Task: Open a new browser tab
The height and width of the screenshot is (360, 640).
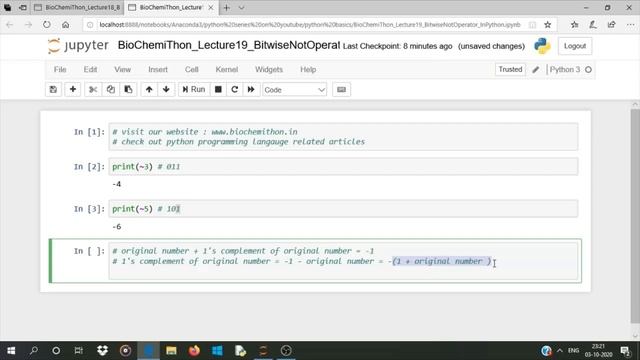Action: point(227,7)
